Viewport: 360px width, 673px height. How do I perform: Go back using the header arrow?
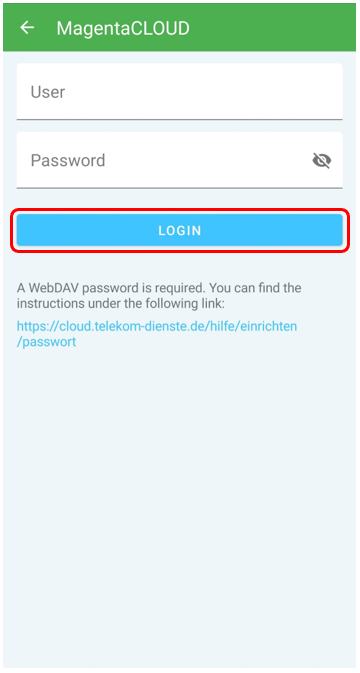coord(27,27)
